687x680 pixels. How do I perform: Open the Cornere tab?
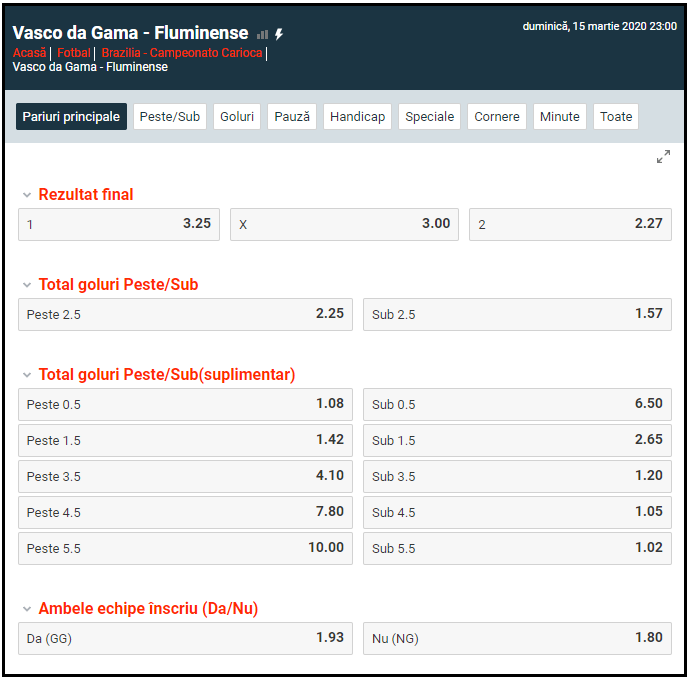tap(497, 117)
